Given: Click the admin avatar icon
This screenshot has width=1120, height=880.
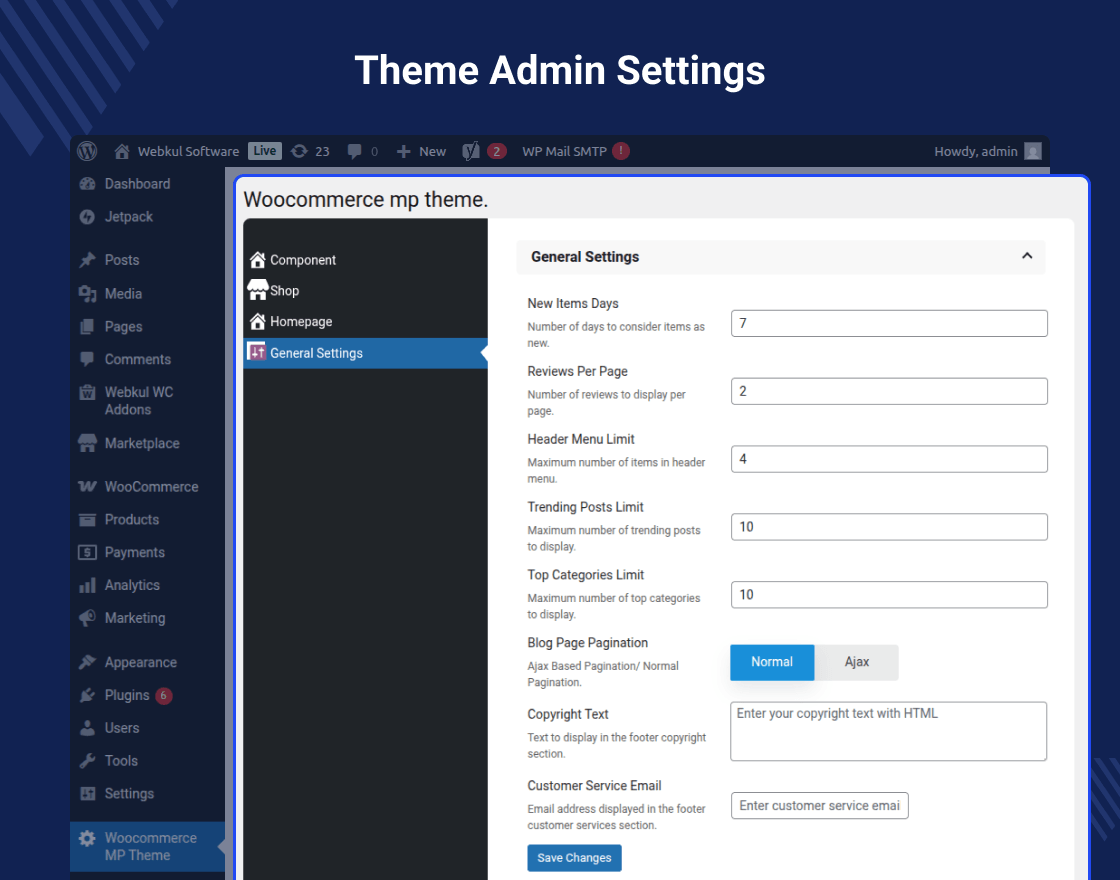Looking at the screenshot, I should 1033,151.
